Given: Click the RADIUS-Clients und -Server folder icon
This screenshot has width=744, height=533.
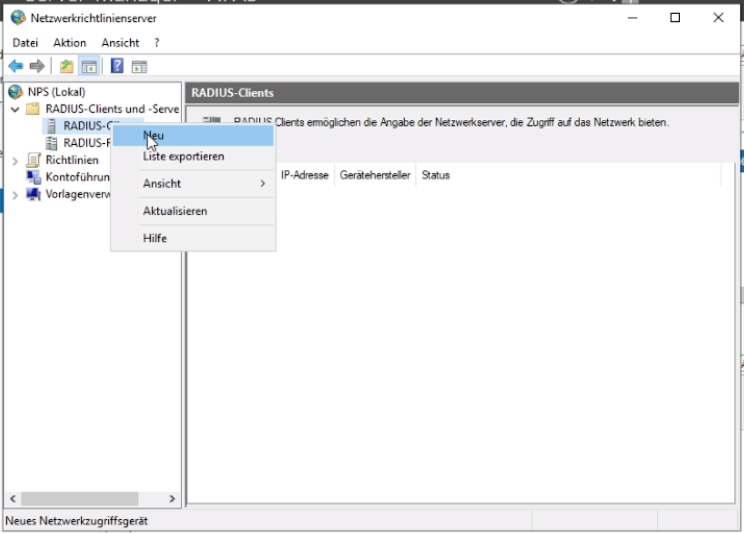Looking at the screenshot, I should pyautogui.click(x=33, y=109).
